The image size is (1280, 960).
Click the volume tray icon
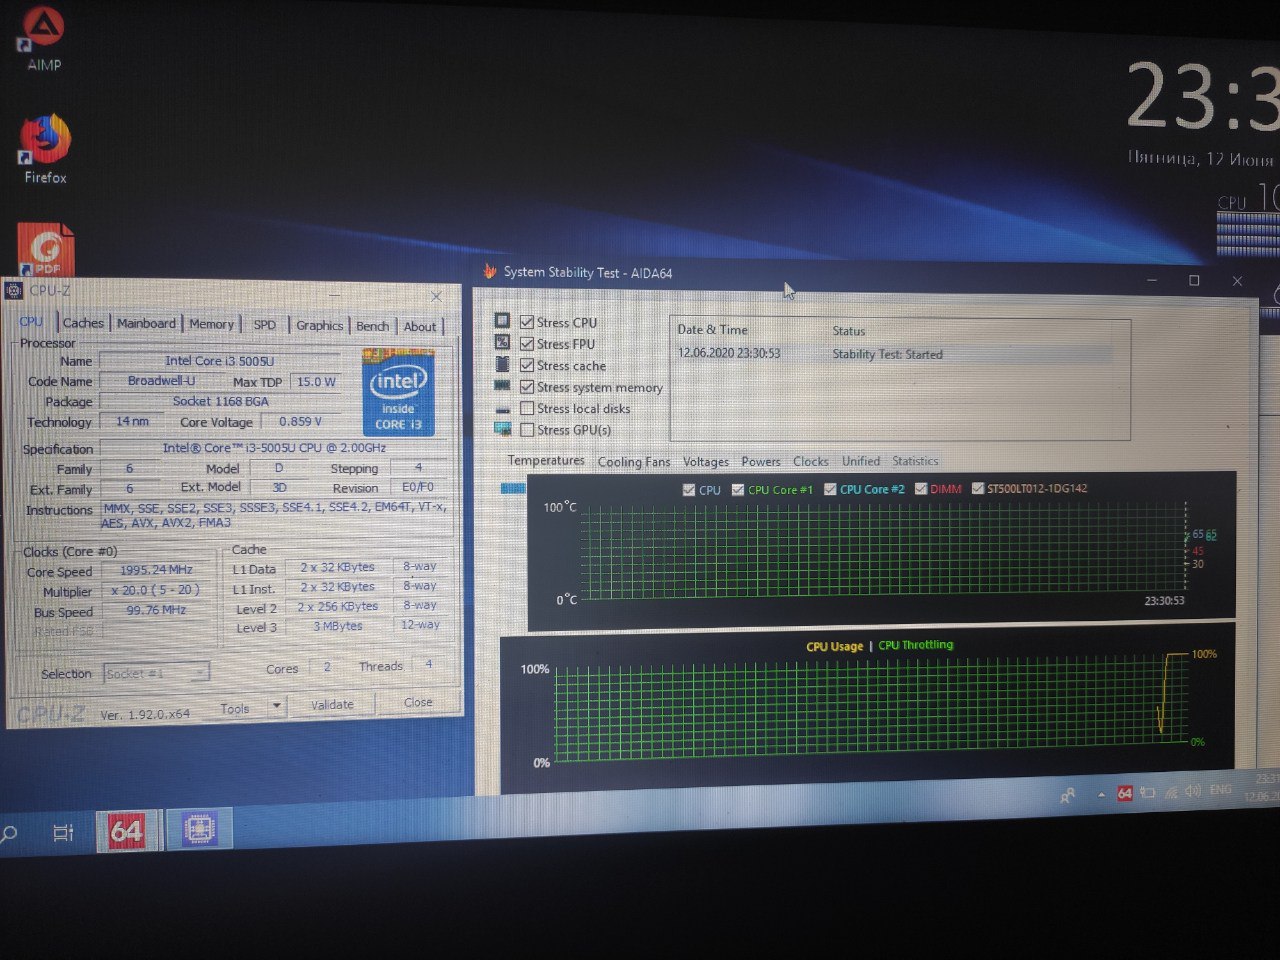(1192, 791)
